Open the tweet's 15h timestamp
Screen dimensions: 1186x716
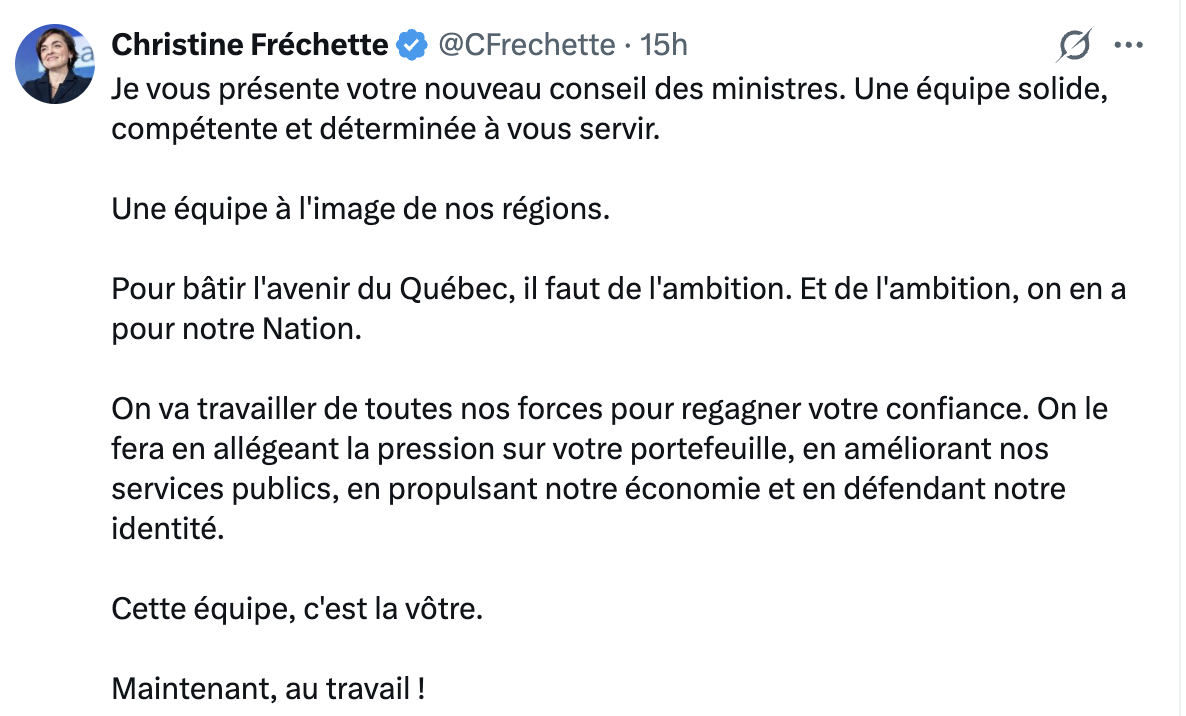(664, 45)
